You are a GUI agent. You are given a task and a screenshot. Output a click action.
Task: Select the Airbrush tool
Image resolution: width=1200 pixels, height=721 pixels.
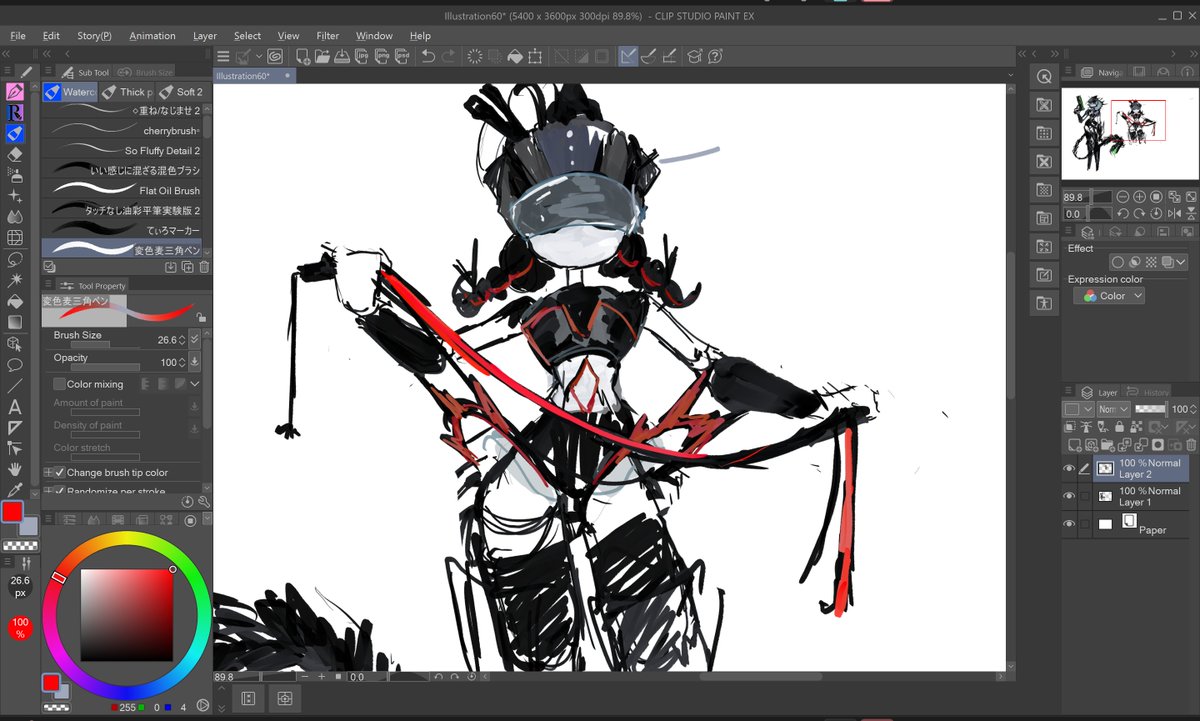pos(15,175)
